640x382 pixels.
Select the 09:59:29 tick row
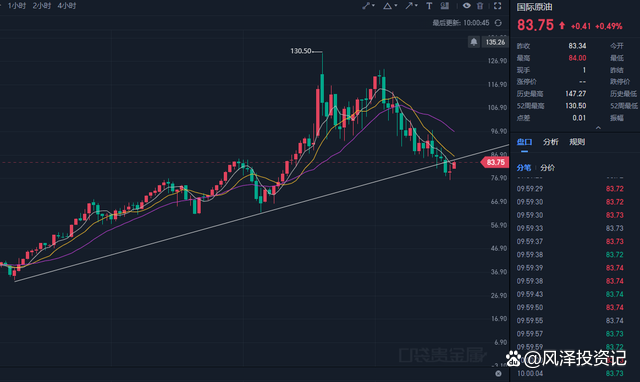click(x=570, y=189)
